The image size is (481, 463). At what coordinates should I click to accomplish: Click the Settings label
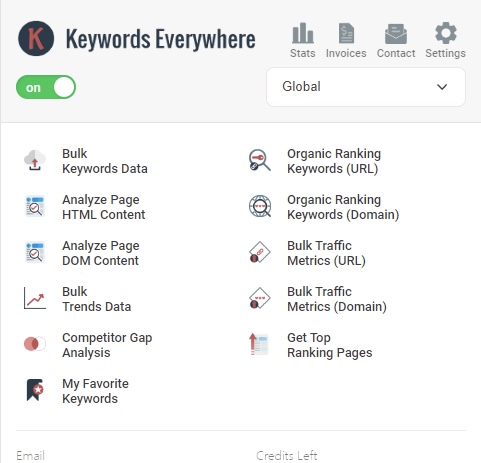pos(446,53)
